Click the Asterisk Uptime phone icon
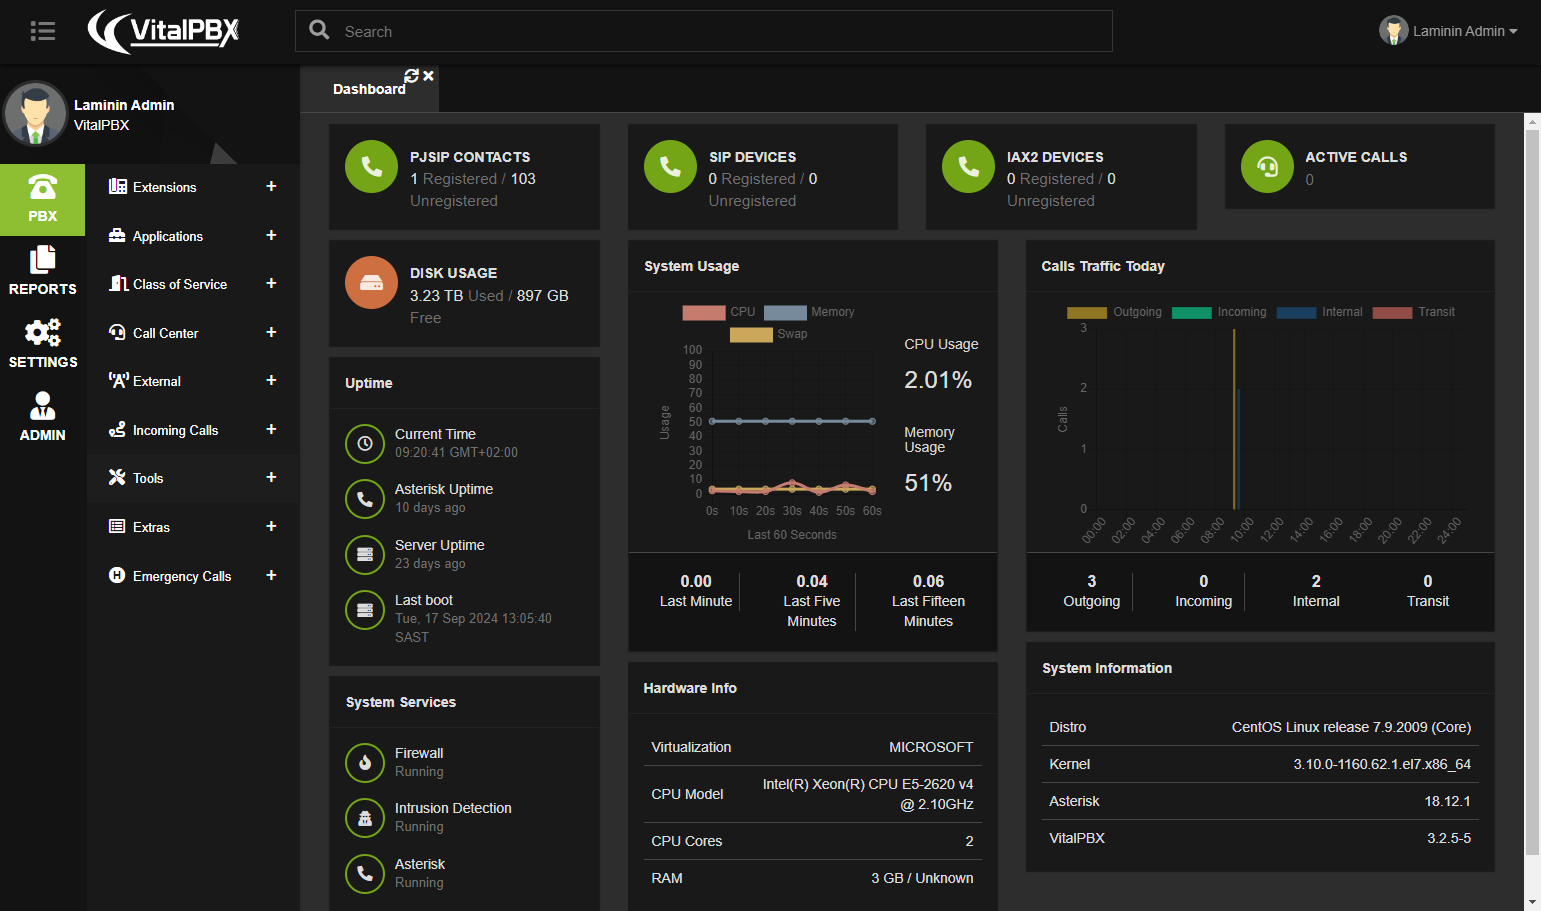 (x=365, y=498)
